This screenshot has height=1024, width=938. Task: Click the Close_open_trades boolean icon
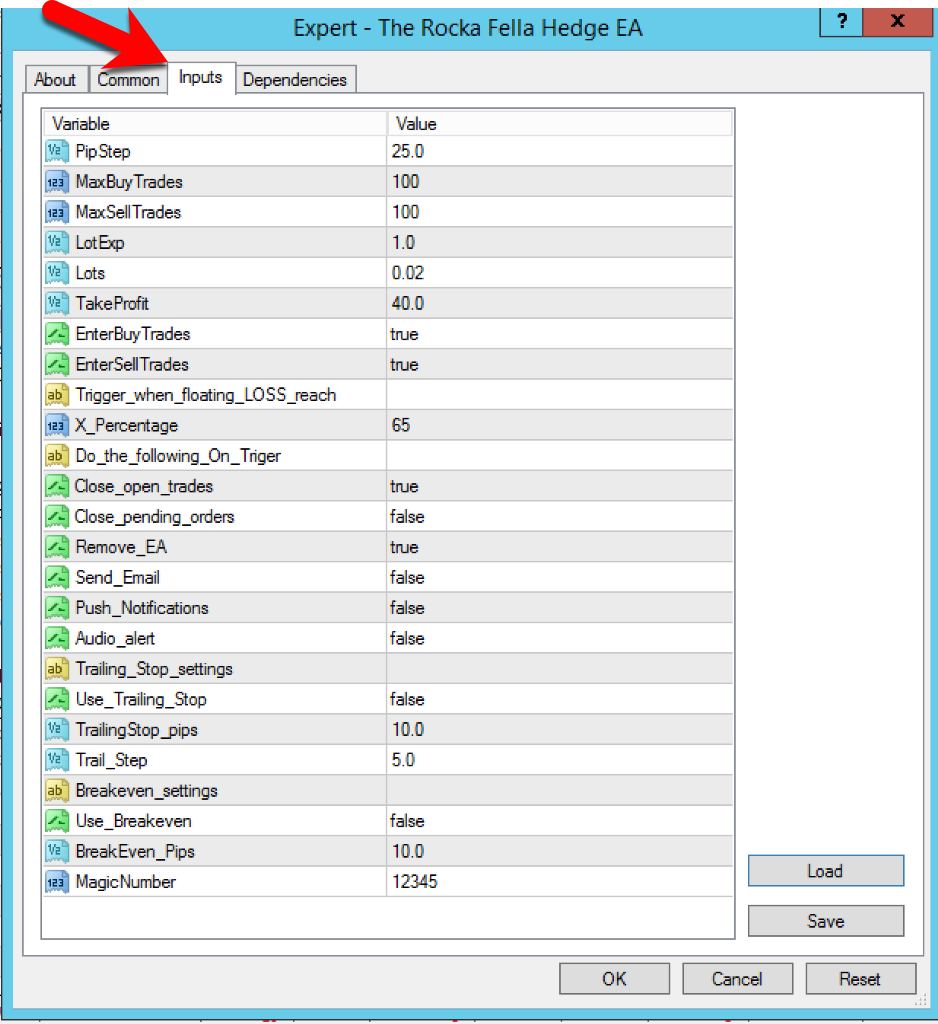coord(57,487)
